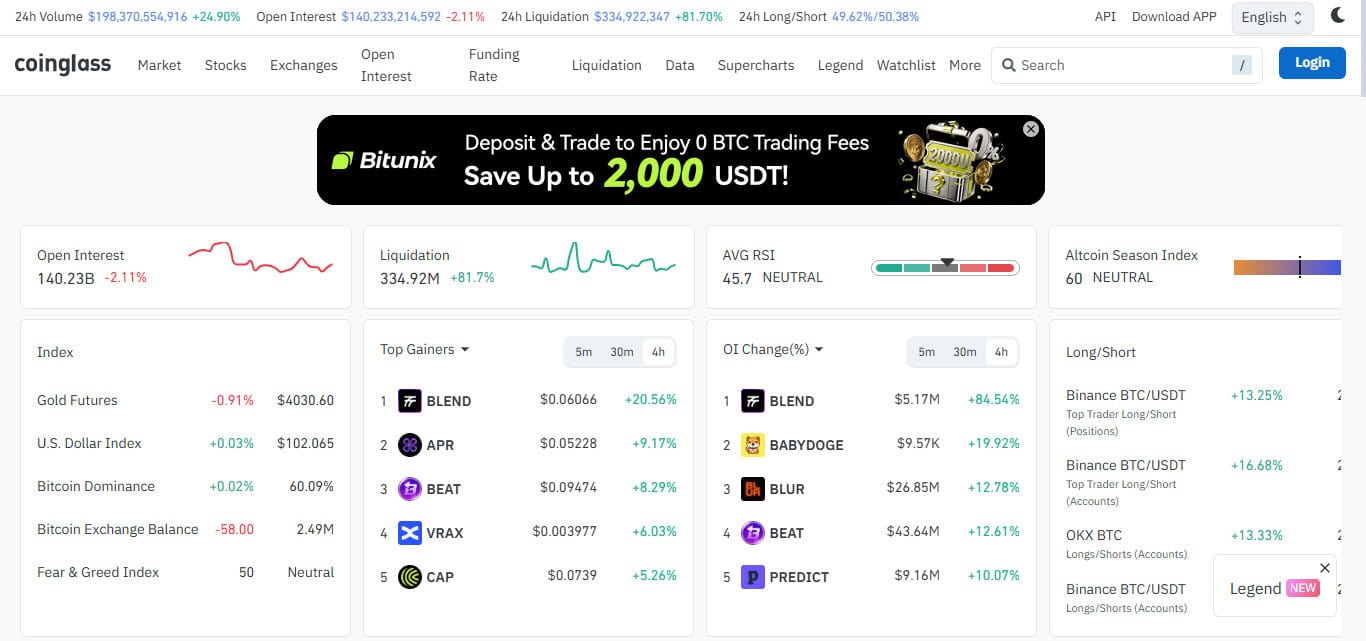Screen dimensions: 1366x641
Task: Click the APR coin icon
Action: point(409,445)
